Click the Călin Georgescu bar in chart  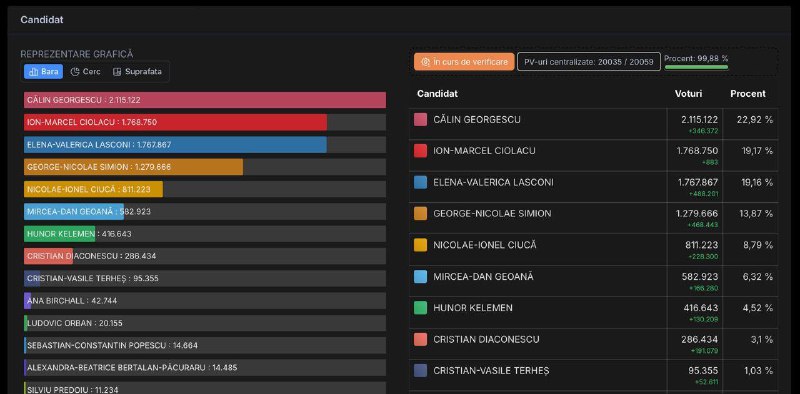[205, 100]
